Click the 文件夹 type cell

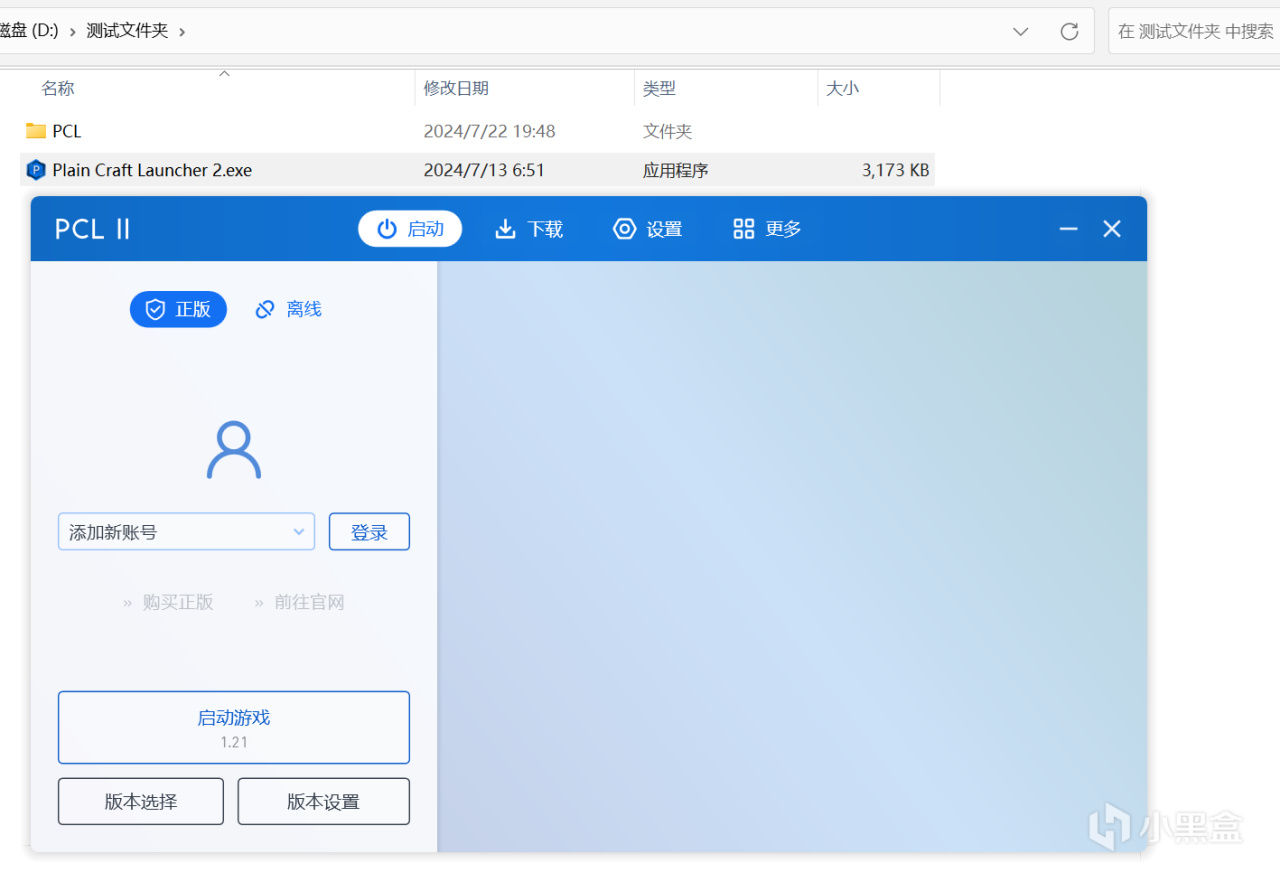pos(667,131)
